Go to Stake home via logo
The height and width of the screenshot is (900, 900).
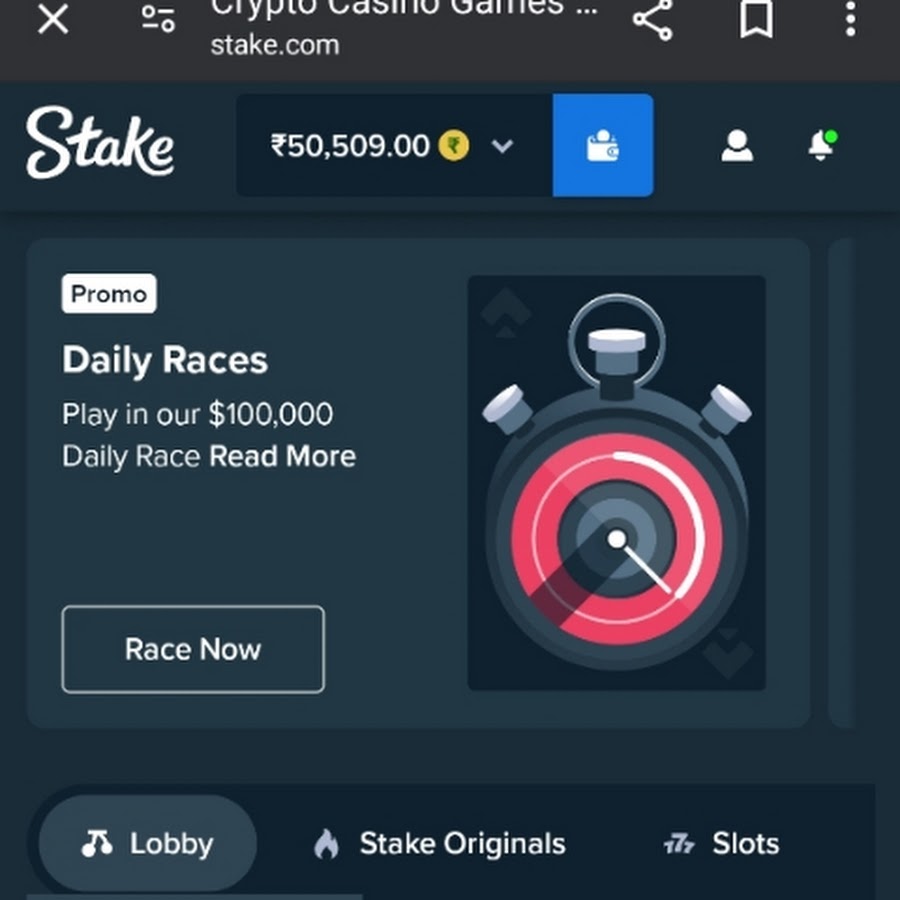[x=100, y=143]
